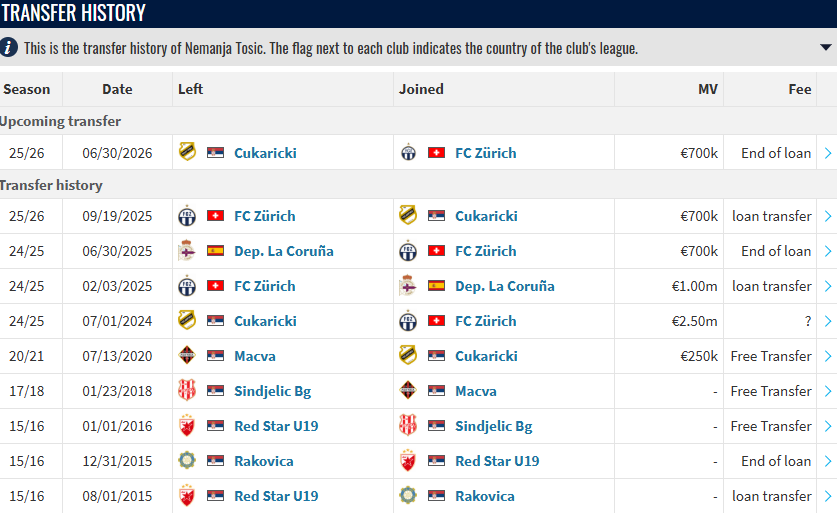Click the €2.50m market value cell
Image resolution: width=837 pixels, height=513 pixels.
click(695, 321)
